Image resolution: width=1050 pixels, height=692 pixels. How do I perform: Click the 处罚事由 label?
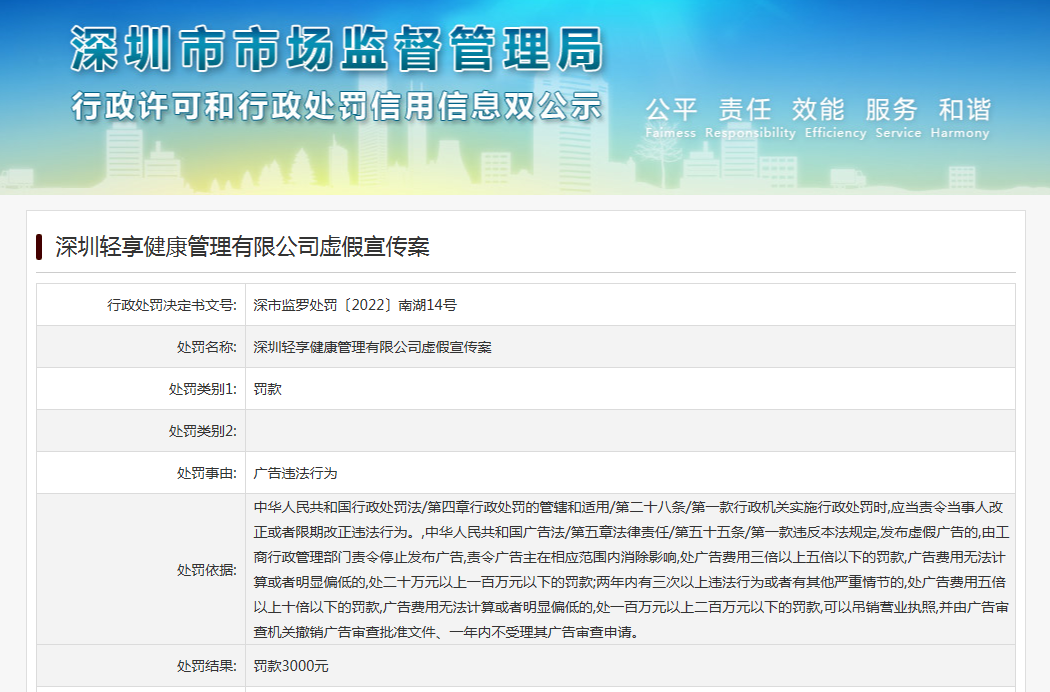pos(207,473)
